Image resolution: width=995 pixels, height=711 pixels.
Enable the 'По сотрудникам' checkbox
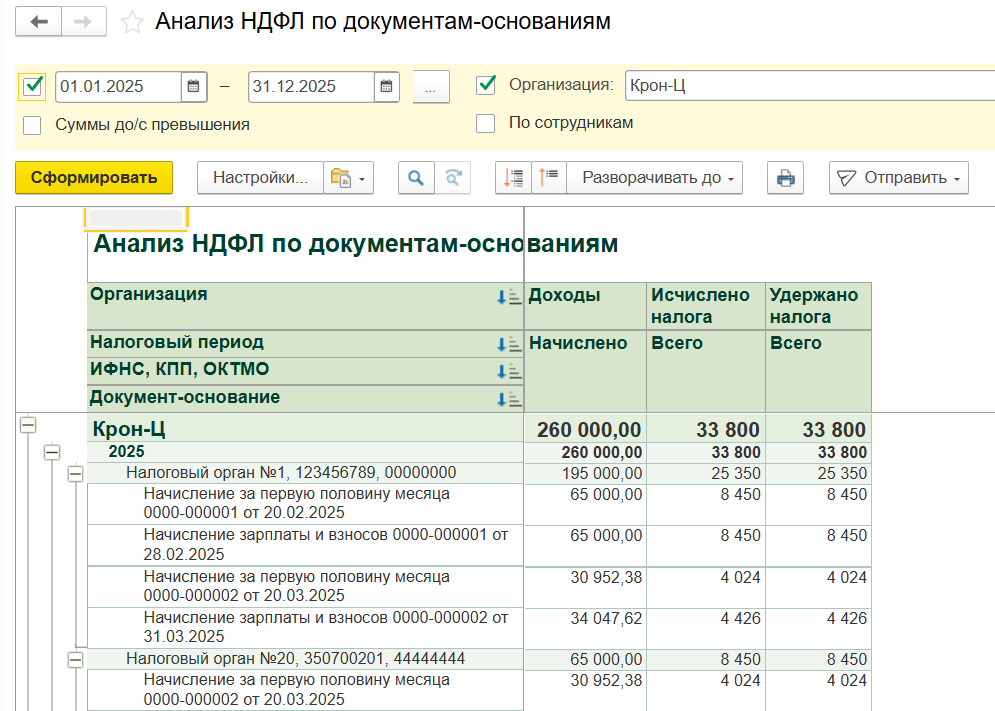486,124
